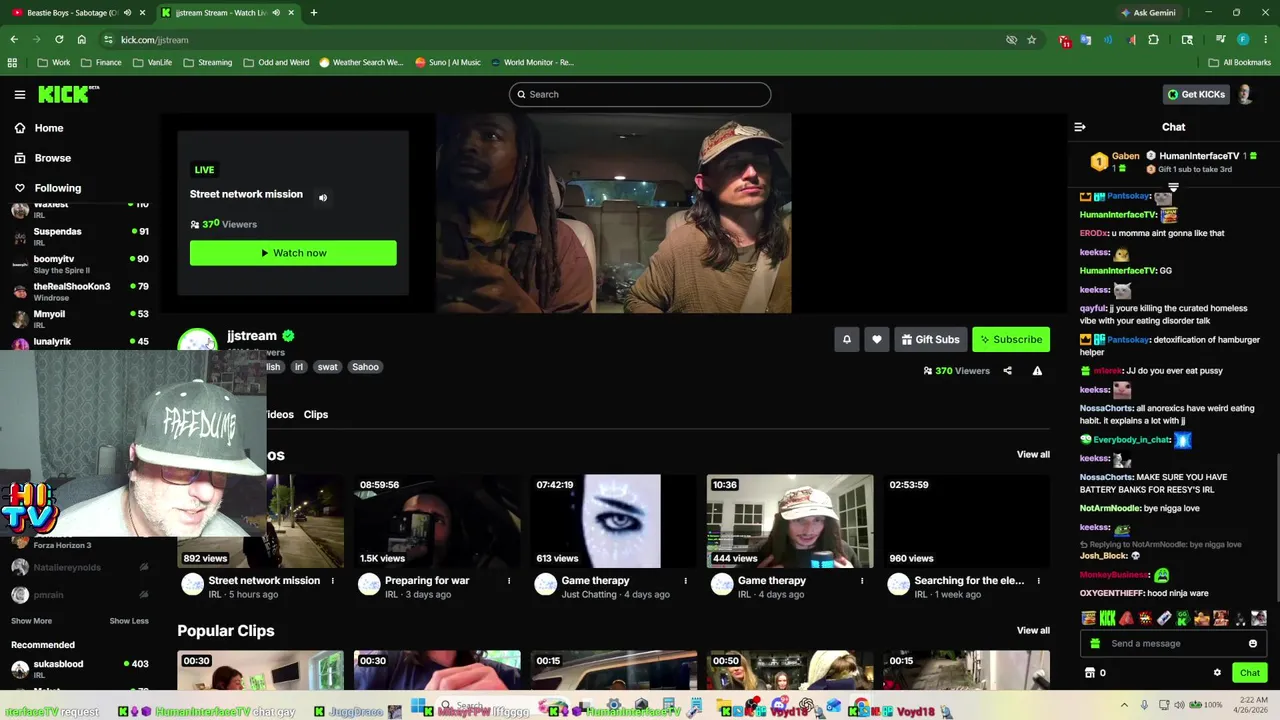1280x720 pixels.
Task: Click Watch now button
Action: tap(293, 253)
